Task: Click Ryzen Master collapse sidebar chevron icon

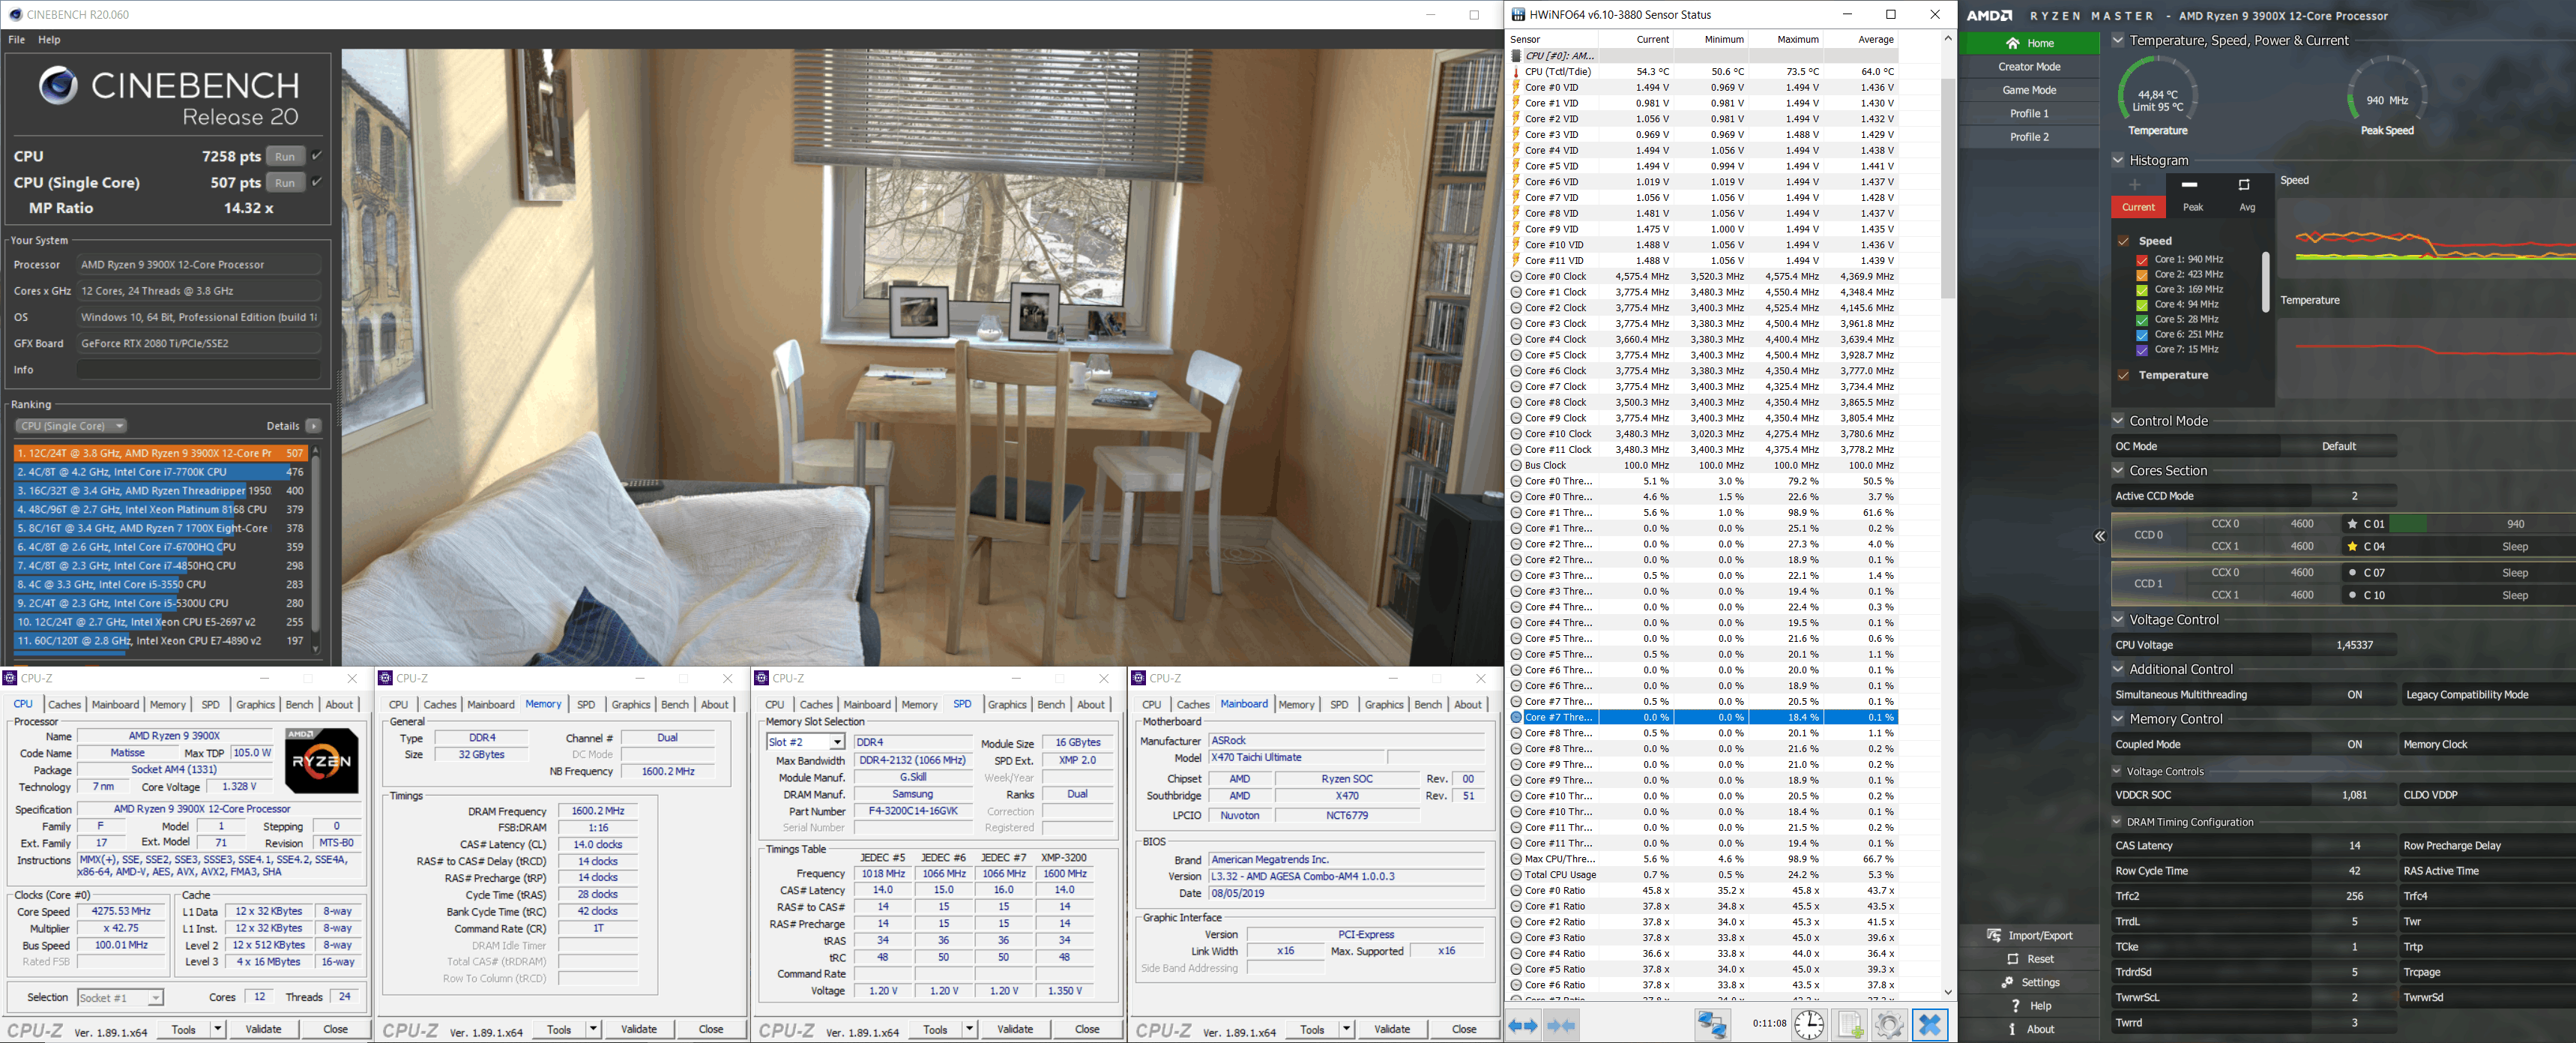Action: (2099, 536)
